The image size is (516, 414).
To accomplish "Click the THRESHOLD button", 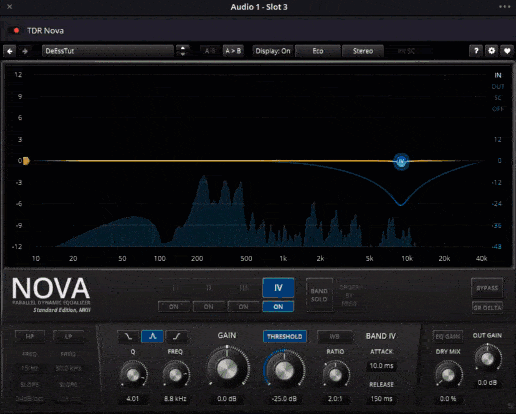I will [285, 336].
